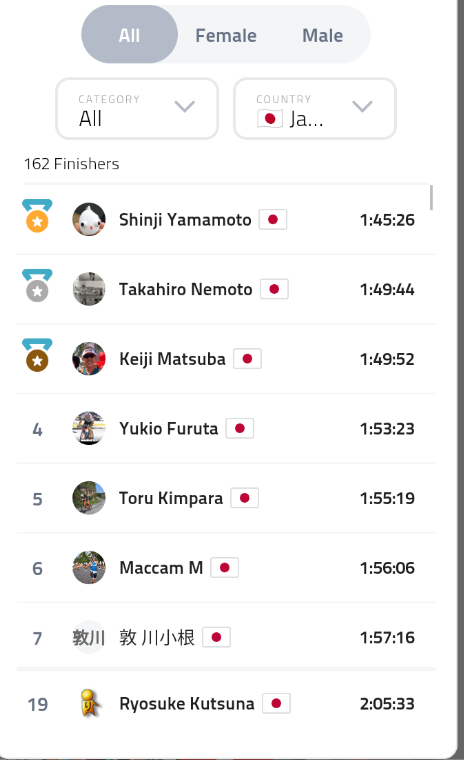Click Ryosuke Kutsuna's yellow figure avatar
The height and width of the screenshot is (760, 464).
89,703
